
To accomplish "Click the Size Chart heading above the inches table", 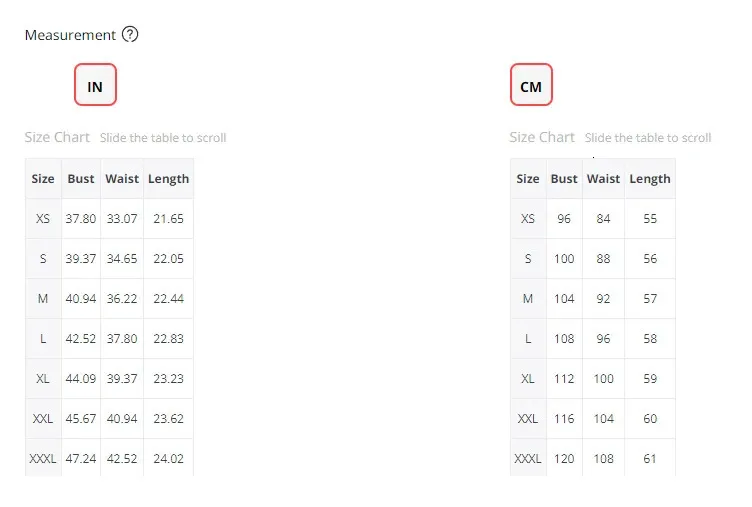I will coord(57,137).
